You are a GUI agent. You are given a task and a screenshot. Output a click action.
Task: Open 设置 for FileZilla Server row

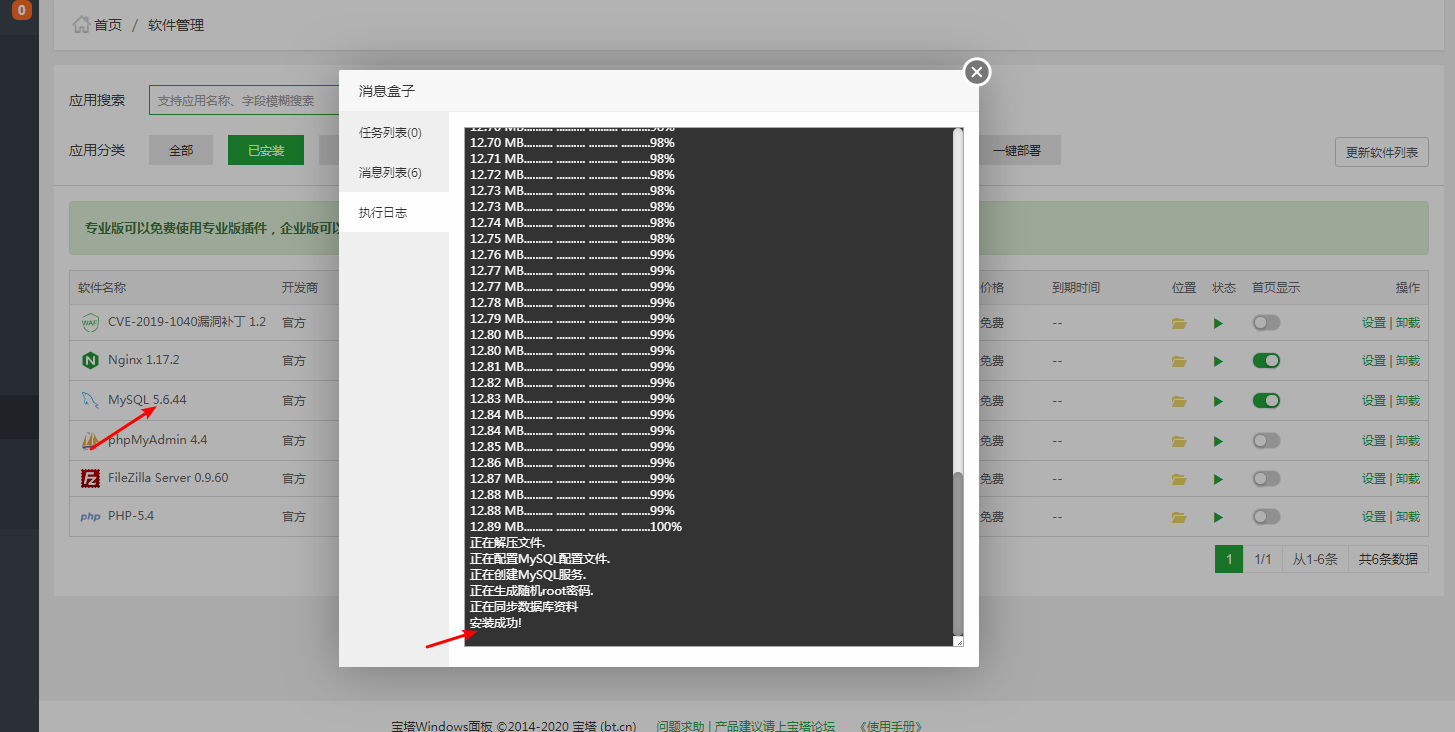(x=1373, y=479)
